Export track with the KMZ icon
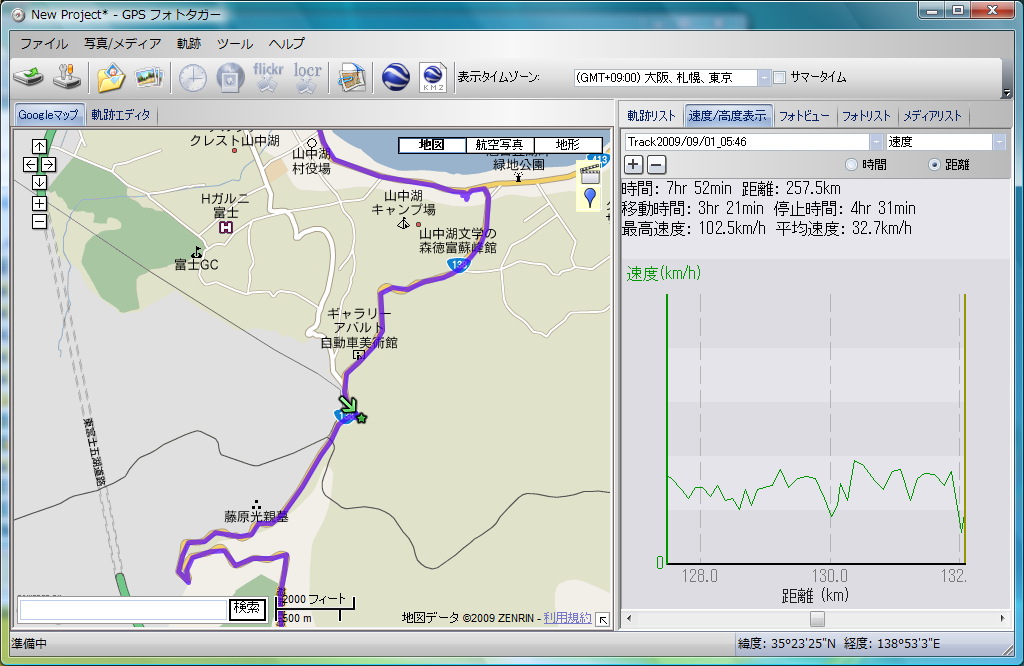This screenshot has height=666, width=1024. (x=433, y=77)
